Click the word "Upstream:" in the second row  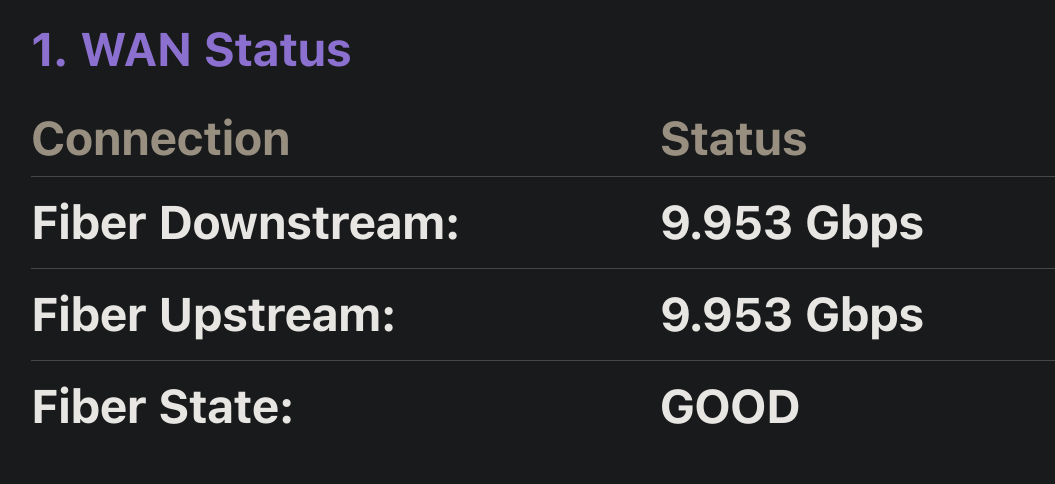tap(277, 315)
